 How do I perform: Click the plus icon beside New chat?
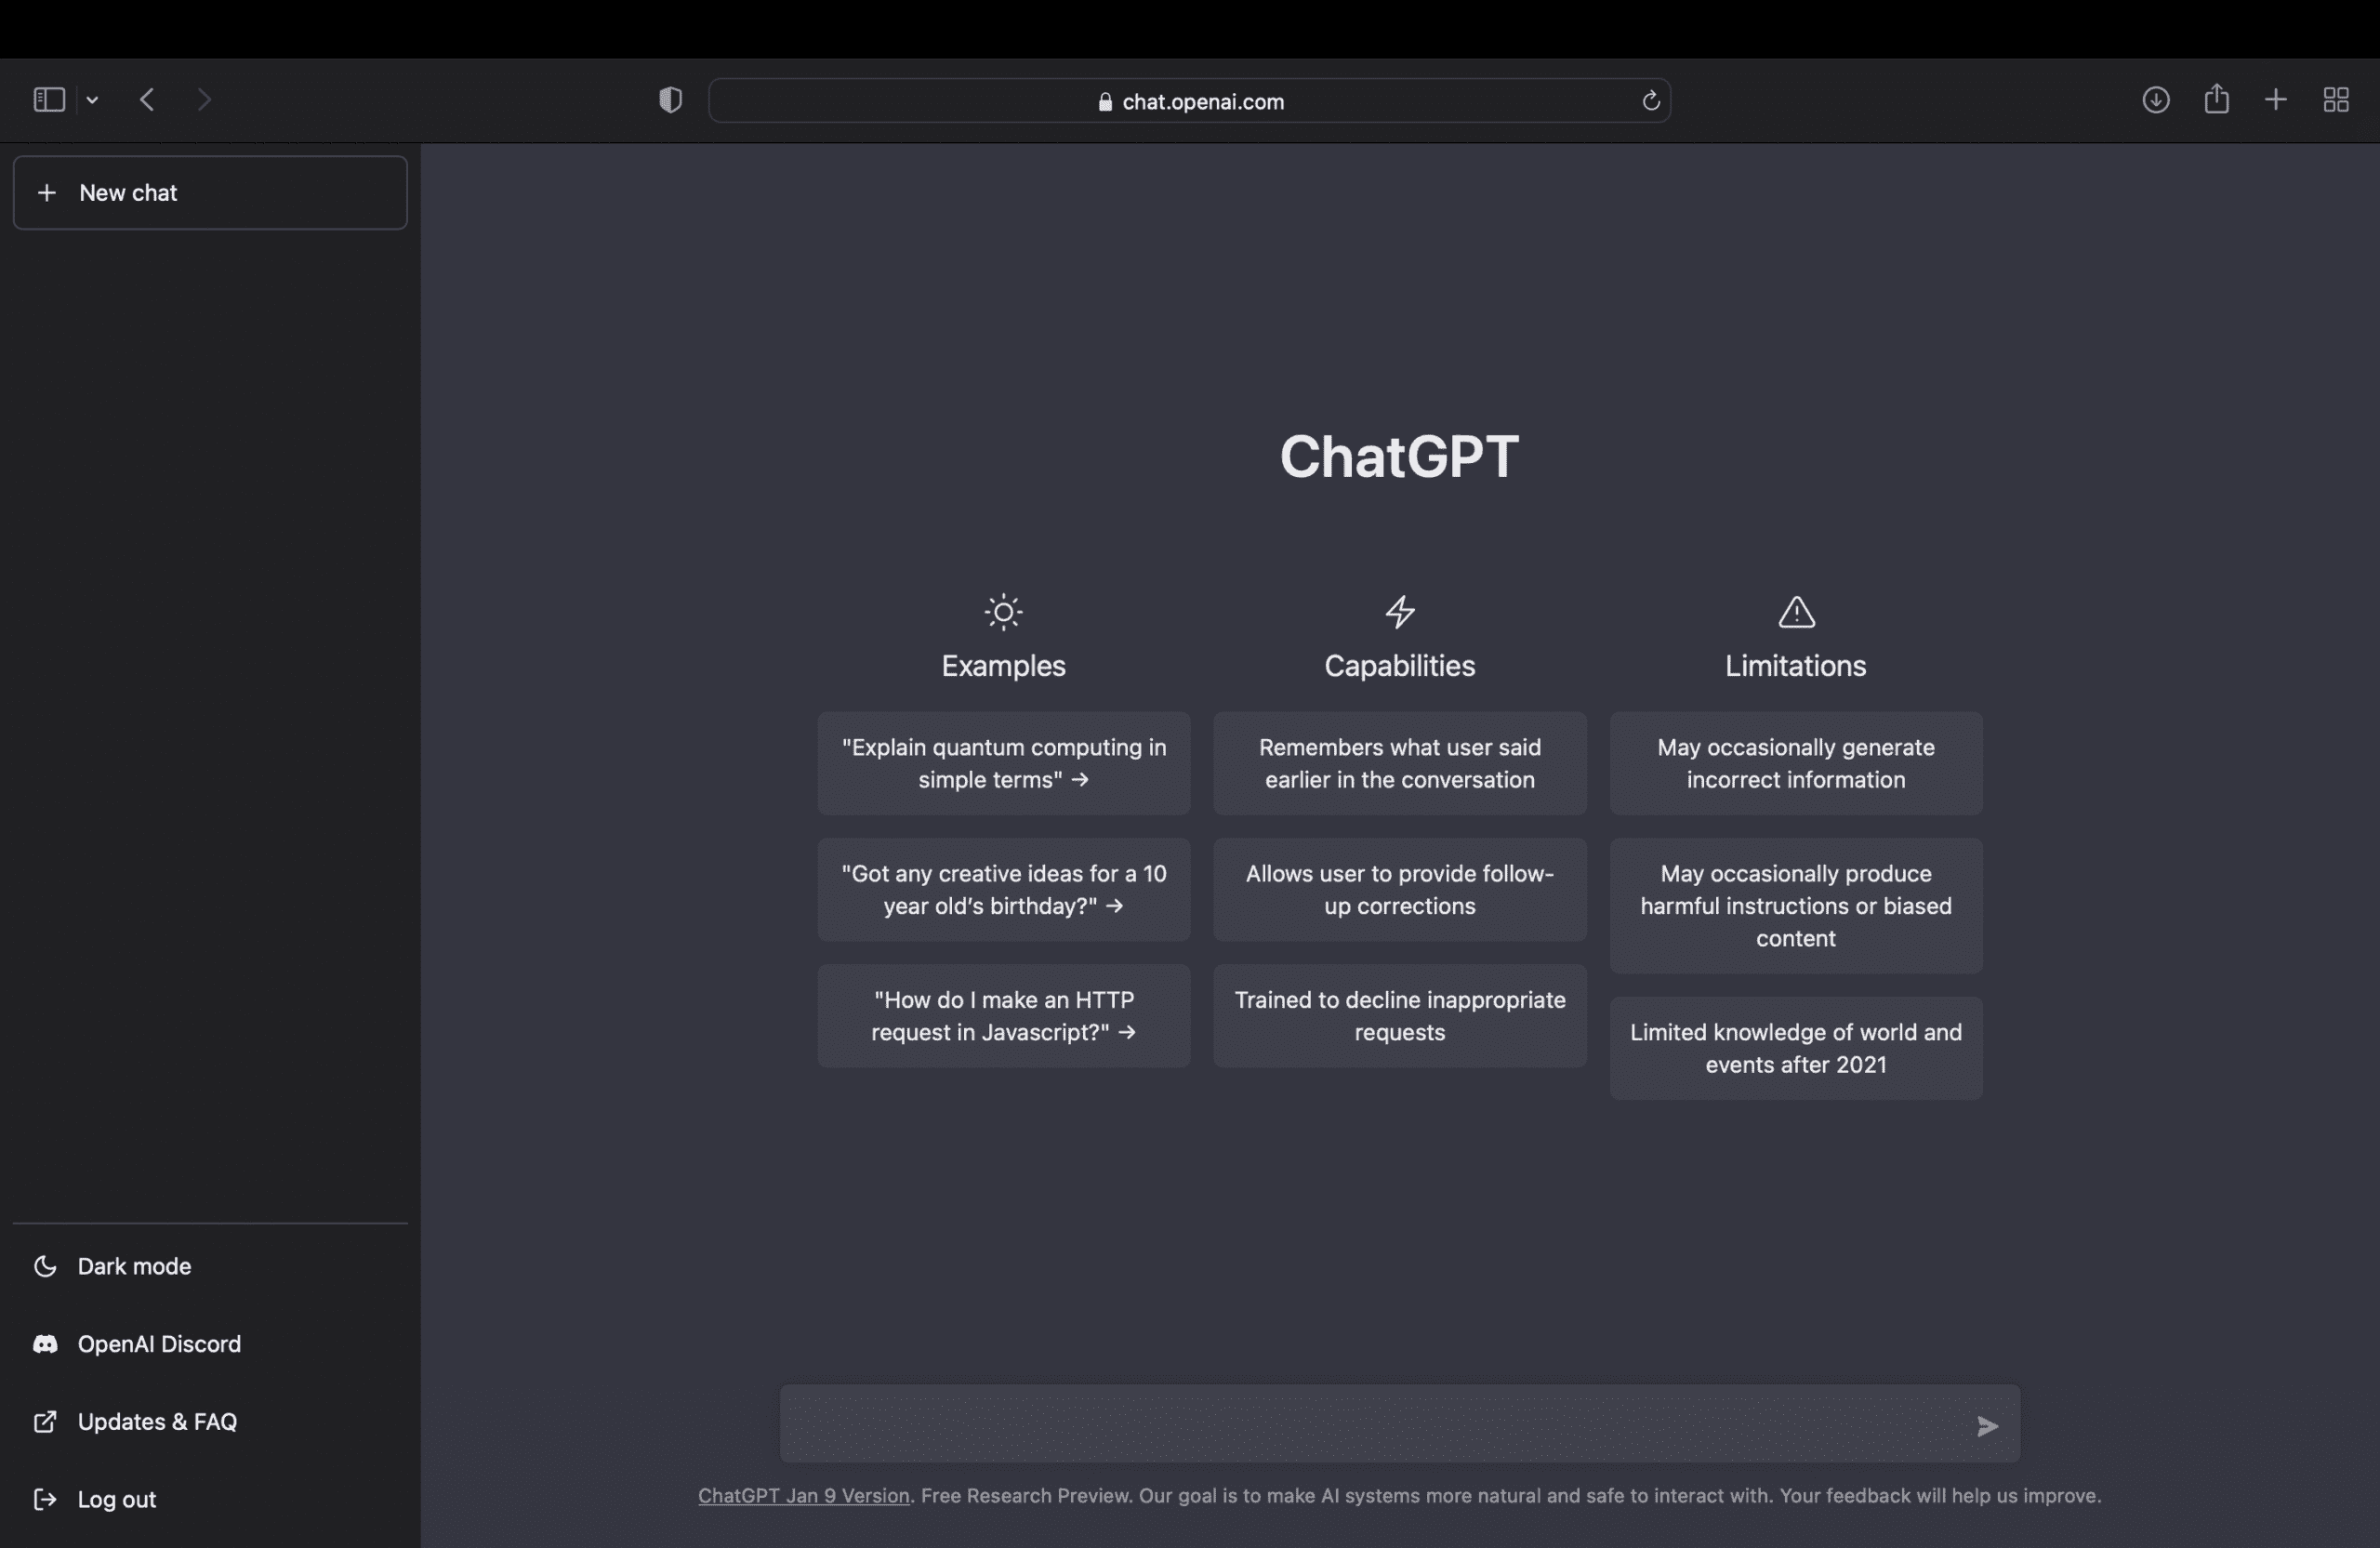(x=46, y=193)
